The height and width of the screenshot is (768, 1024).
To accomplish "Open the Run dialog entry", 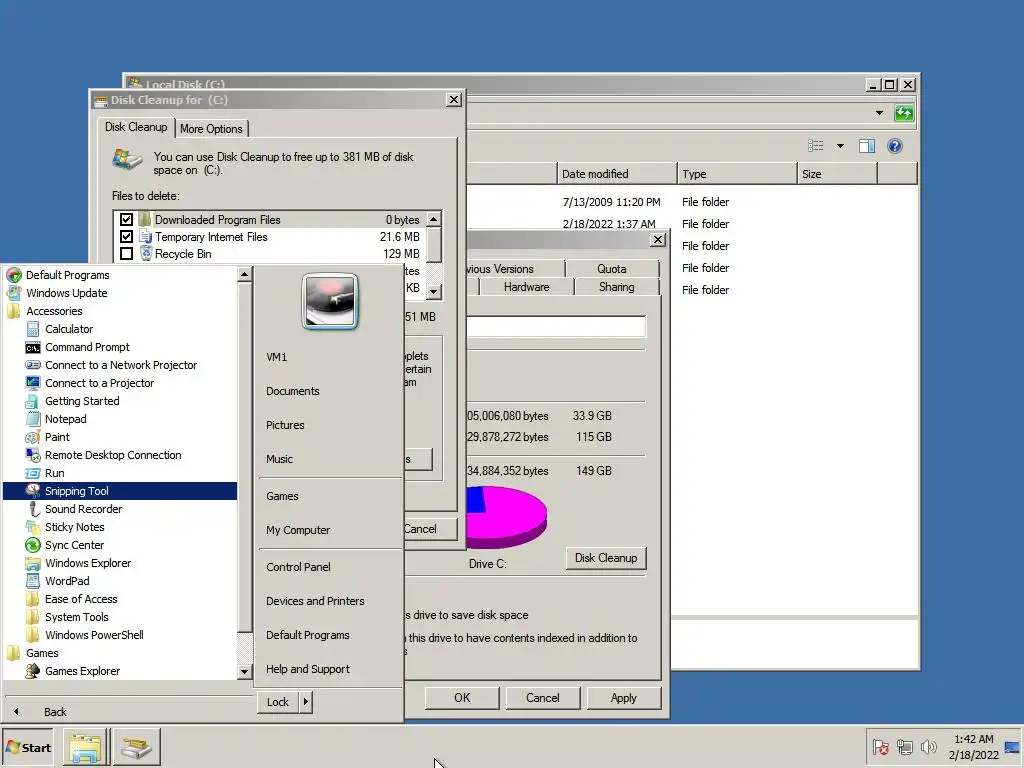I will [121, 473].
